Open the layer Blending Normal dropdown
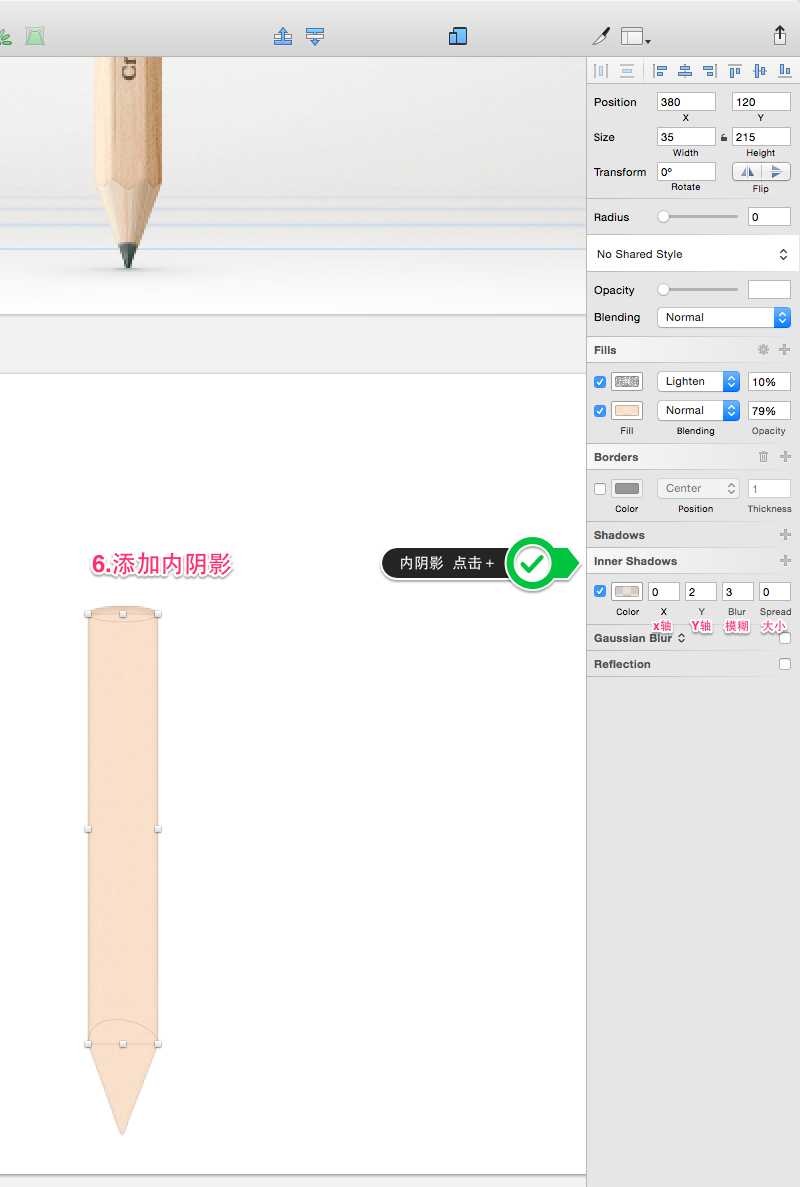 [724, 317]
